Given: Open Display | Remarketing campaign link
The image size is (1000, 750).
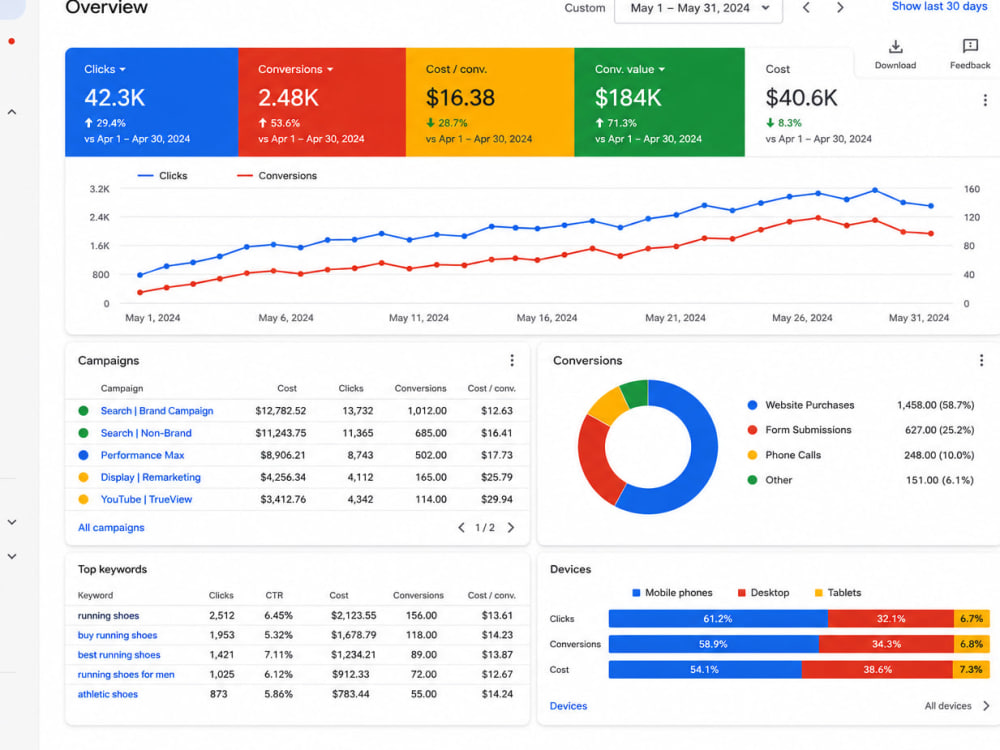Looking at the screenshot, I should (x=151, y=477).
